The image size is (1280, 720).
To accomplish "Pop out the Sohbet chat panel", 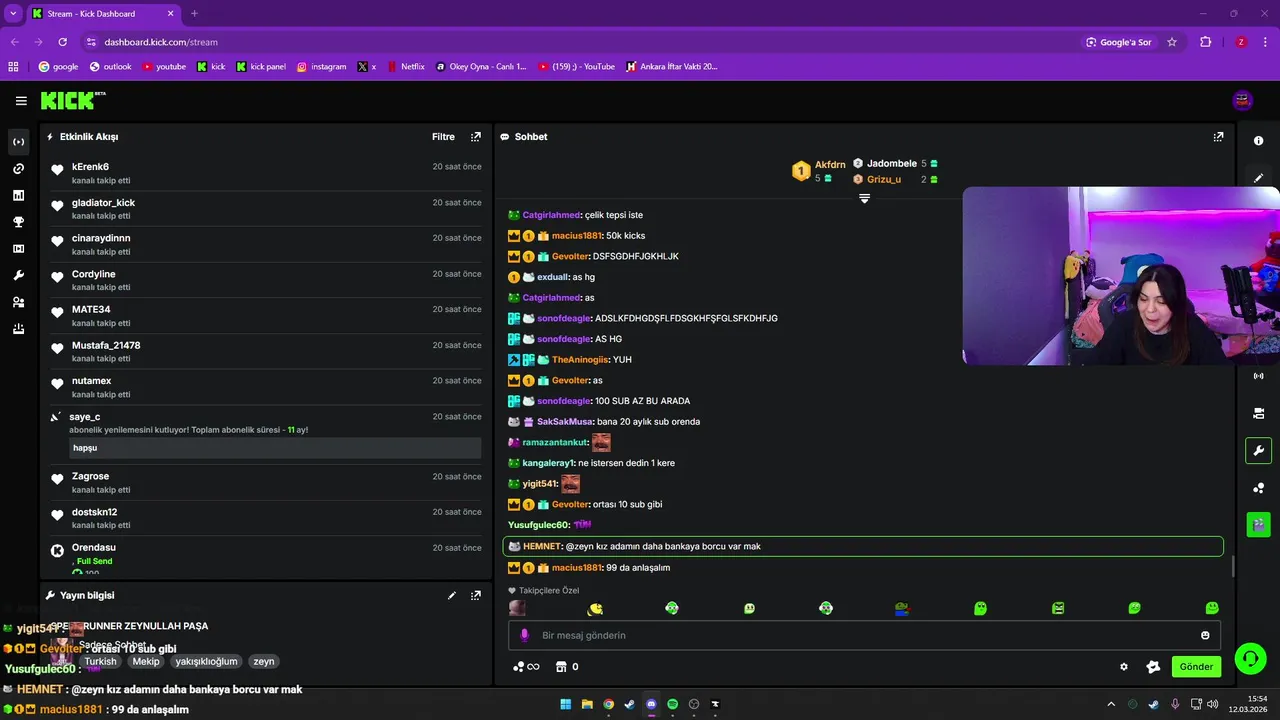I will click(1218, 137).
